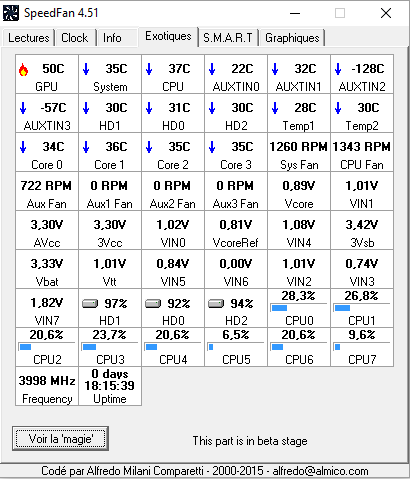
Task: Click the VIN2 1,01V reading
Action: pos(299,269)
